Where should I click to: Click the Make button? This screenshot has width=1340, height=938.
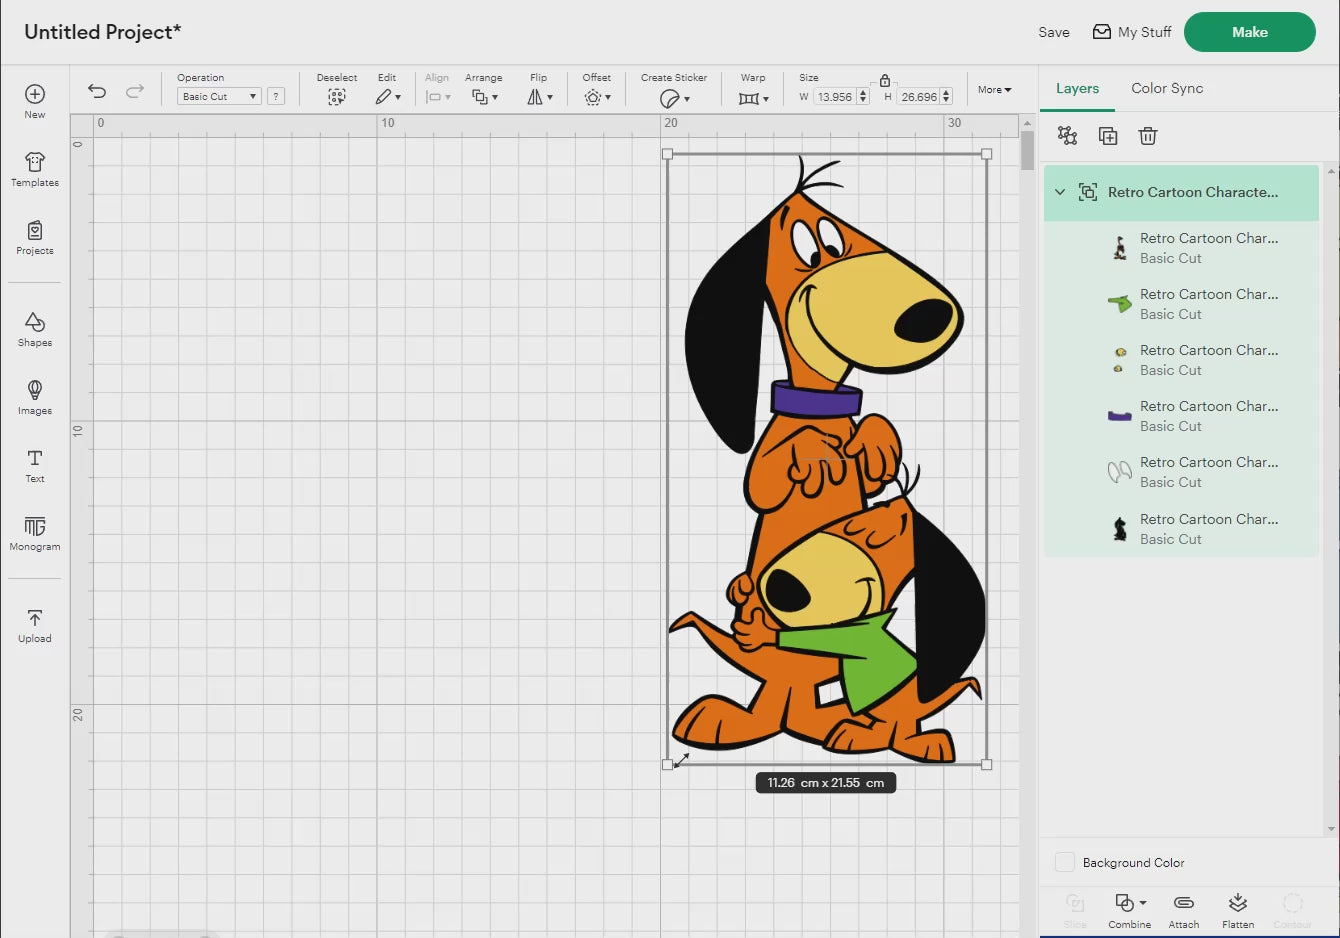tap(1250, 32)
